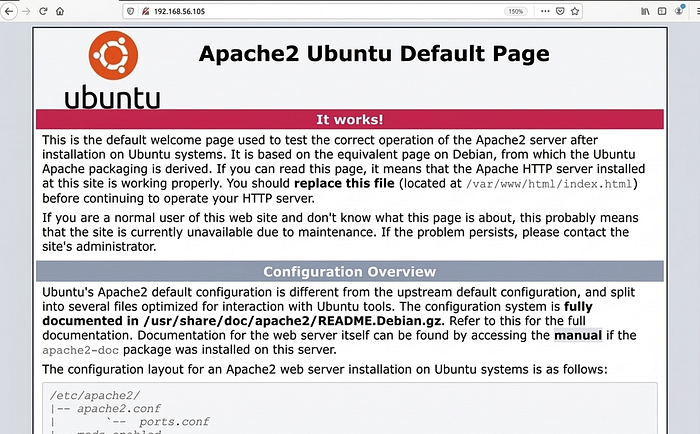Show the sidebars toolbar icon
The width and height of the screenshot is (700, 434).
point(662,11)
